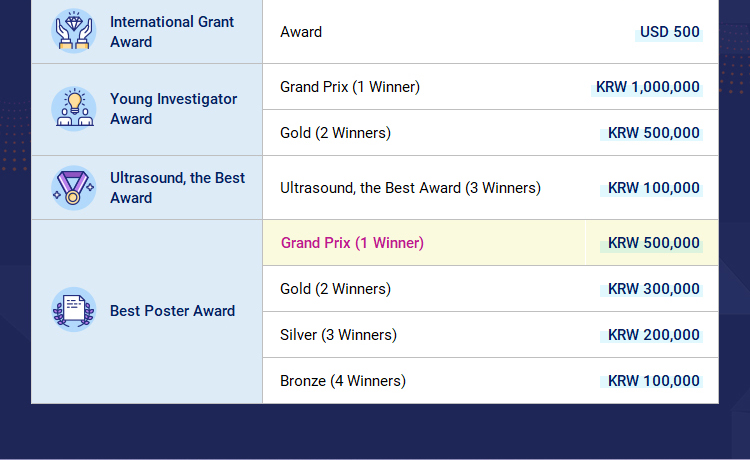Click Grand Prix under Young Investigator Award
Viewport: 750px width, 460px height.
[x=350, y=87]
